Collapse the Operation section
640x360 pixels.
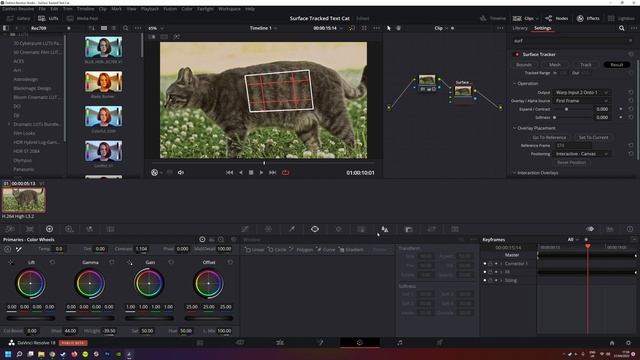(515, 83)
